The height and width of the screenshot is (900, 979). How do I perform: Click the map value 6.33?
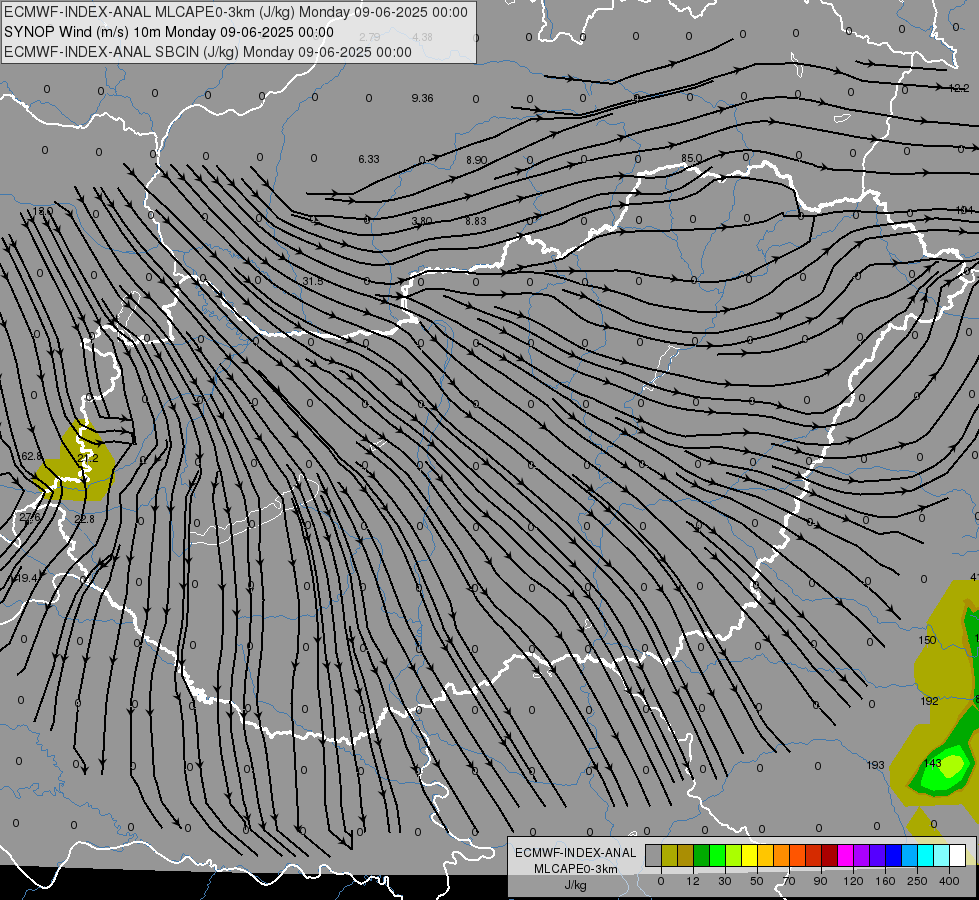click(x=369, y=159)
